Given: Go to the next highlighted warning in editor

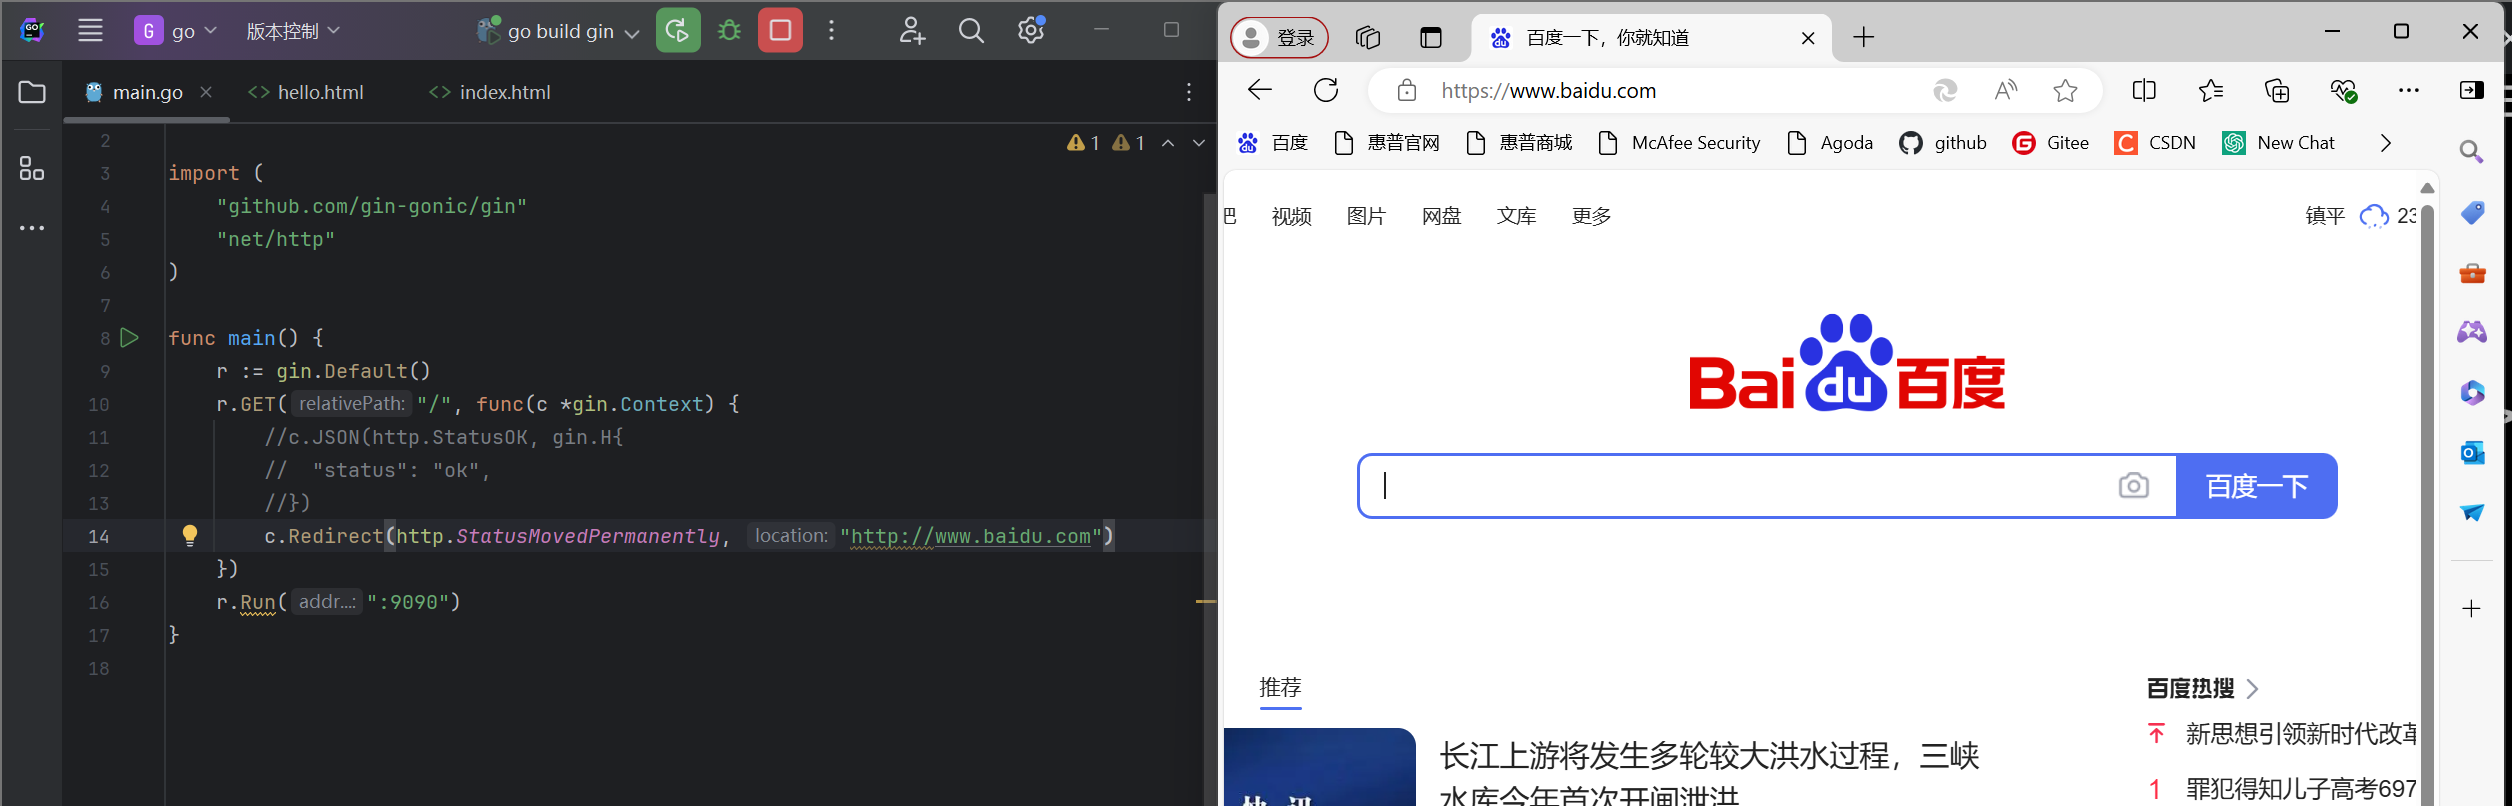Looking at the screenshot, I should (x=1199, y=143).
